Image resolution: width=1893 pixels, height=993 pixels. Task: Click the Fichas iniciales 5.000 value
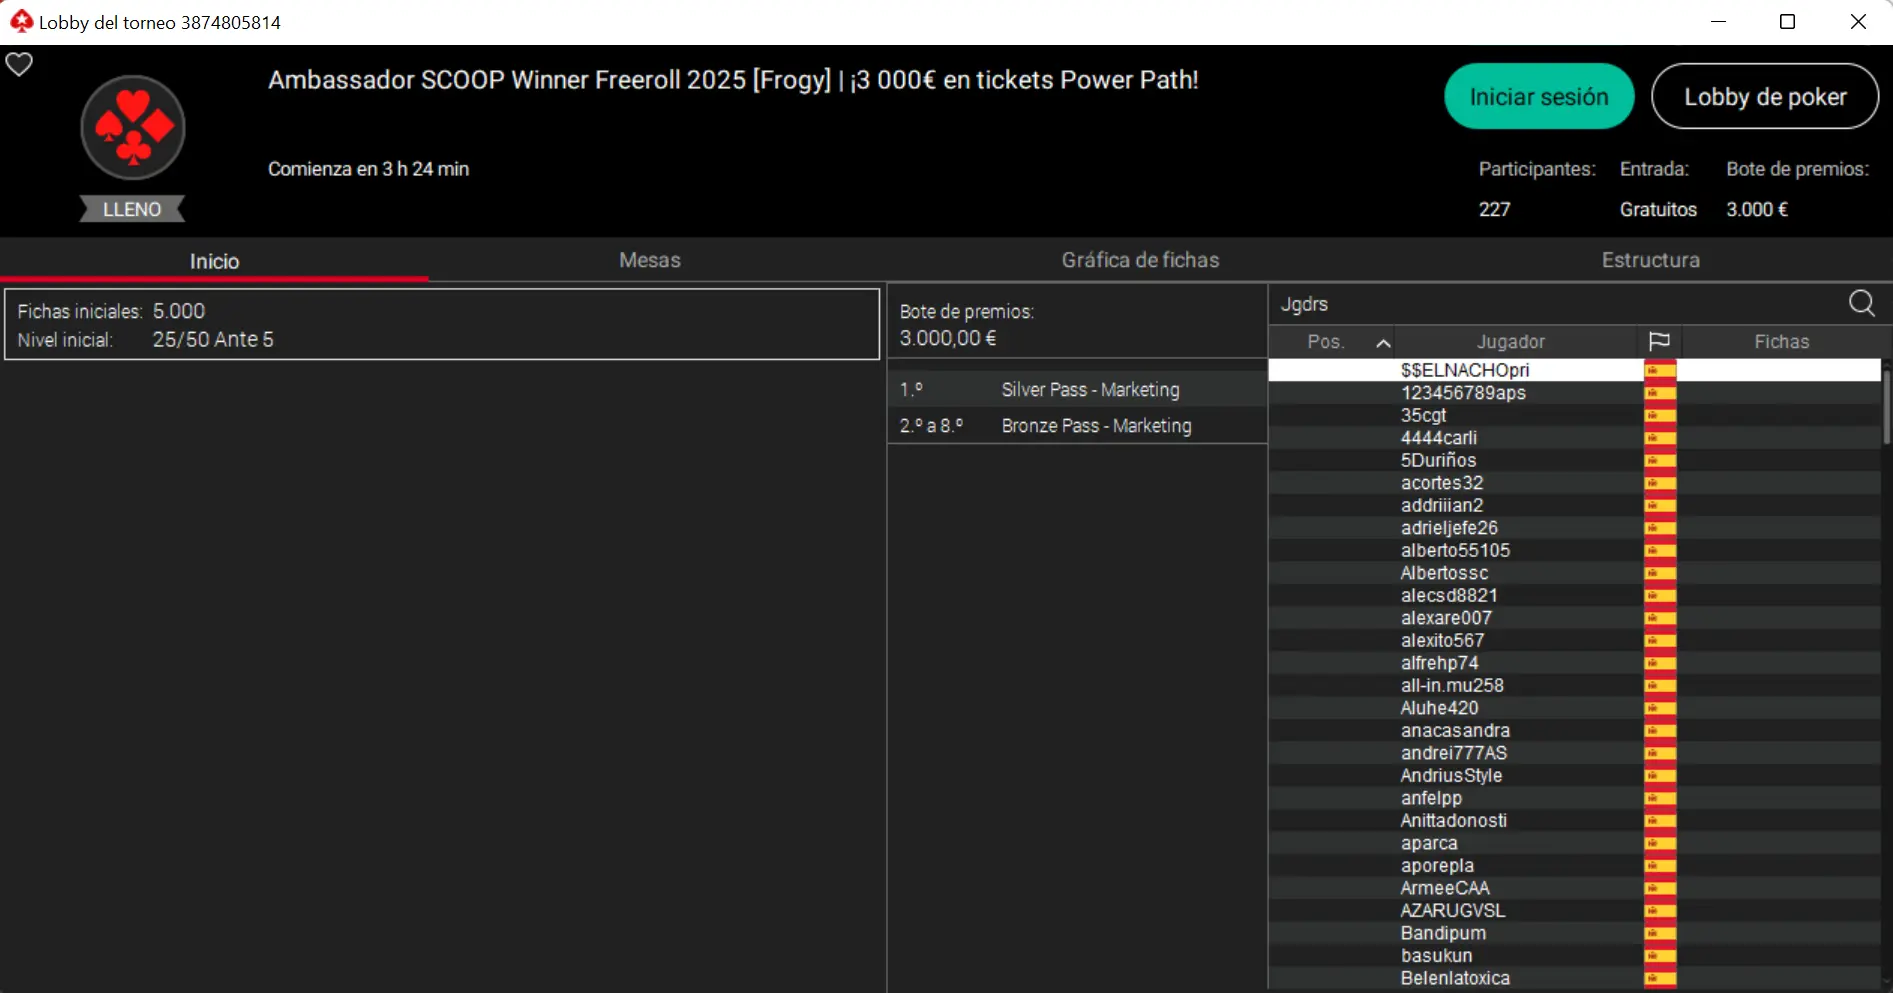179,311
